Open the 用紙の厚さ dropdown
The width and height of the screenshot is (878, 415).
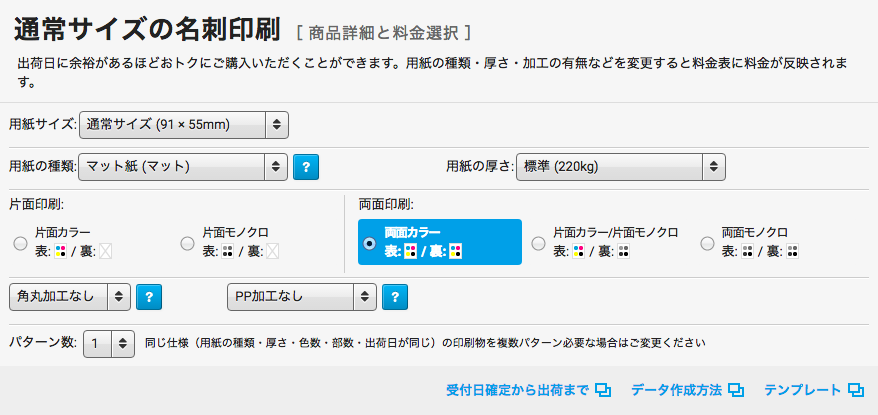point(620,166)
